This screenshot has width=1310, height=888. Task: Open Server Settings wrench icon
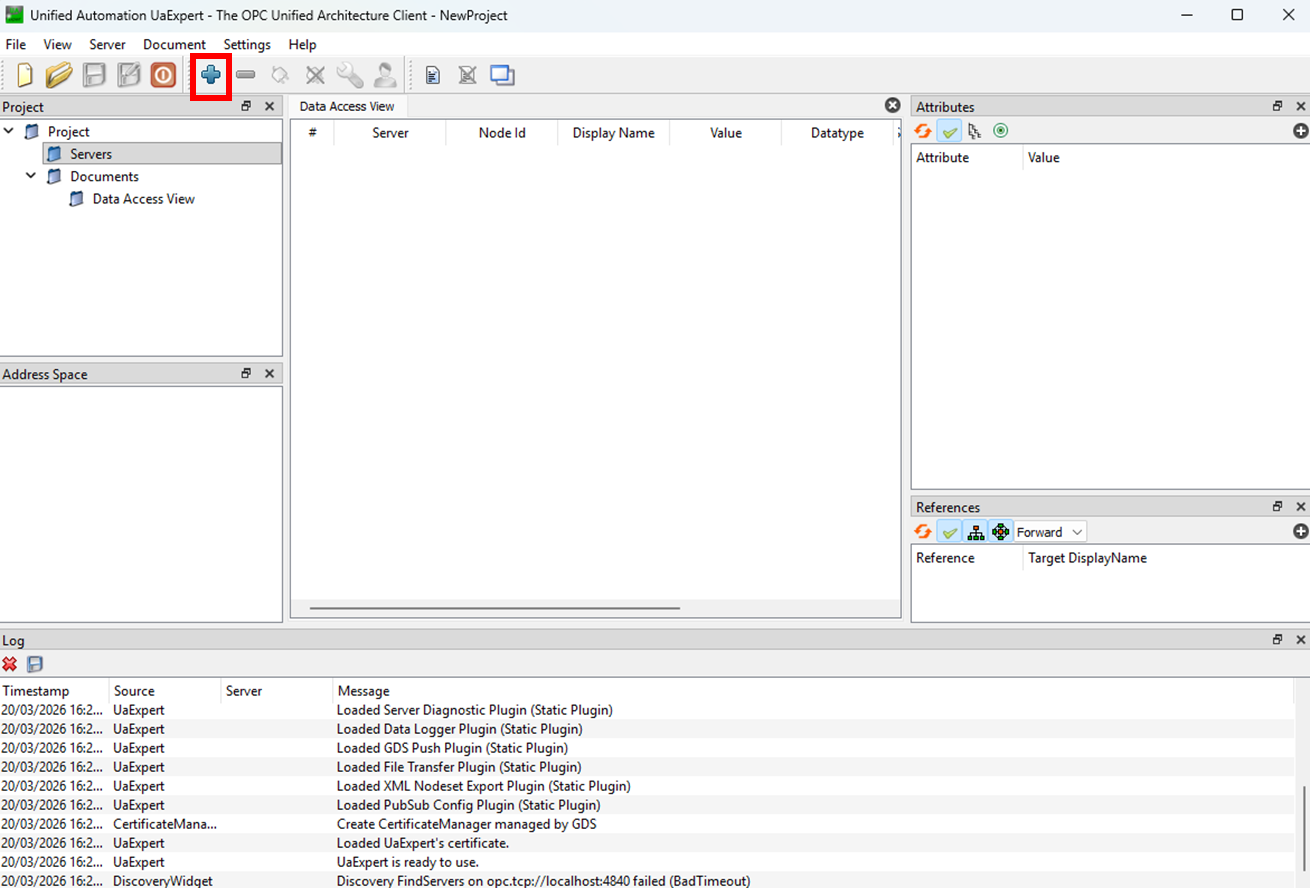coord(350,74)
